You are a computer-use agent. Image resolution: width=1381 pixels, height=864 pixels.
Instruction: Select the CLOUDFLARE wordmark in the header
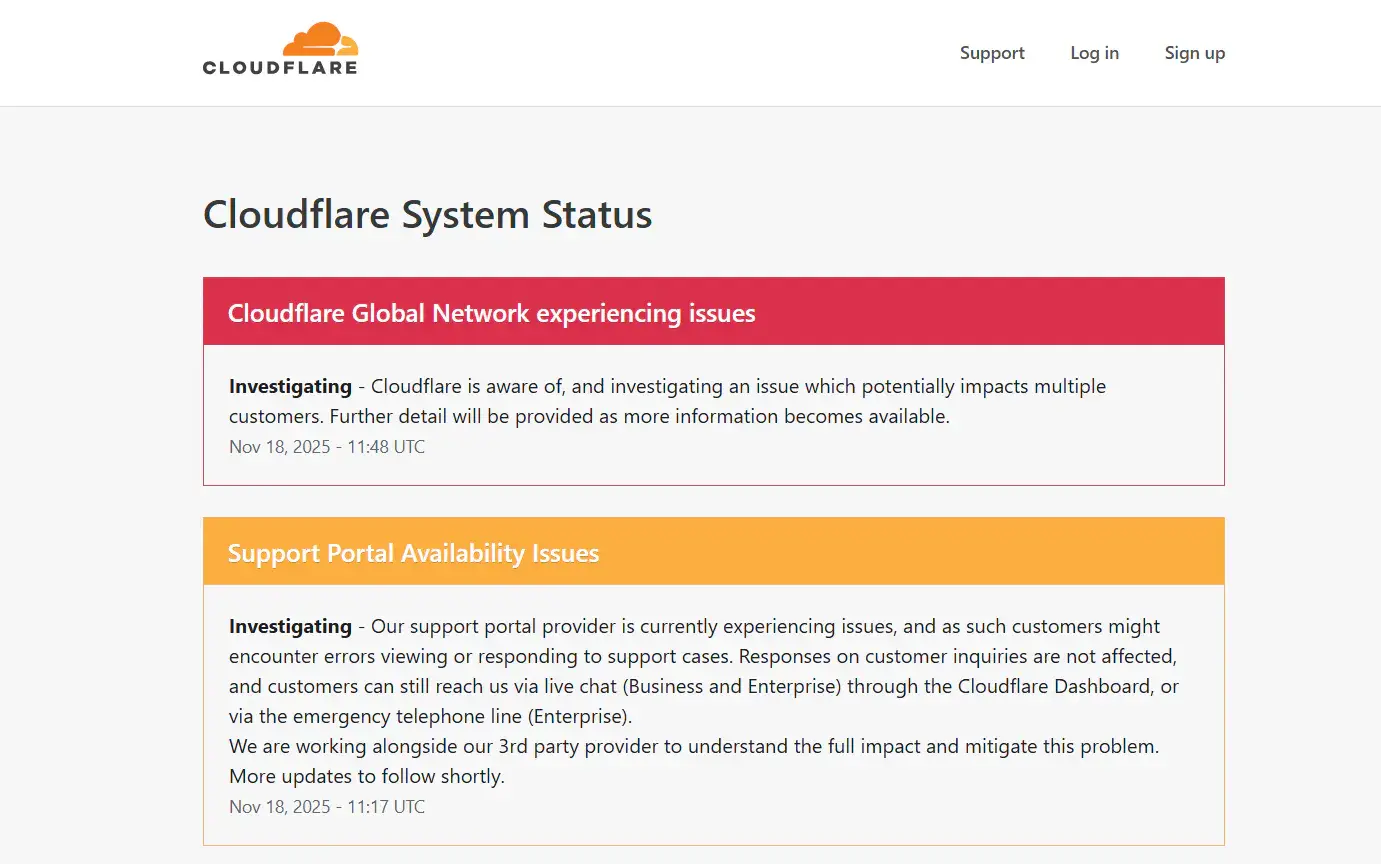[280, 67]
